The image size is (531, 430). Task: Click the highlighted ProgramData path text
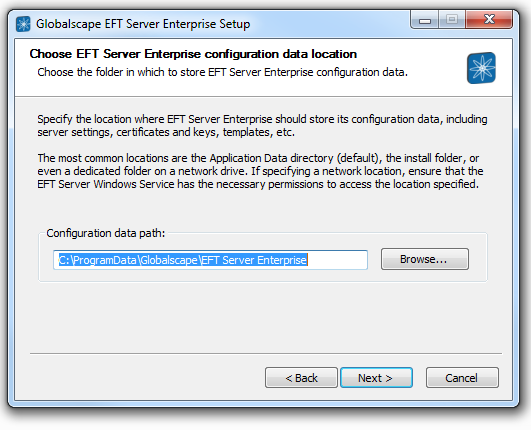[x=183, y=260]
